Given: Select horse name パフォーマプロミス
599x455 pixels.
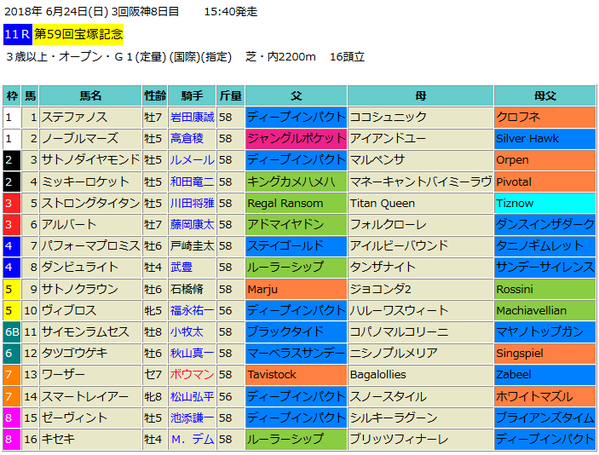Looking at the screenshot, I should click(91, 246).
